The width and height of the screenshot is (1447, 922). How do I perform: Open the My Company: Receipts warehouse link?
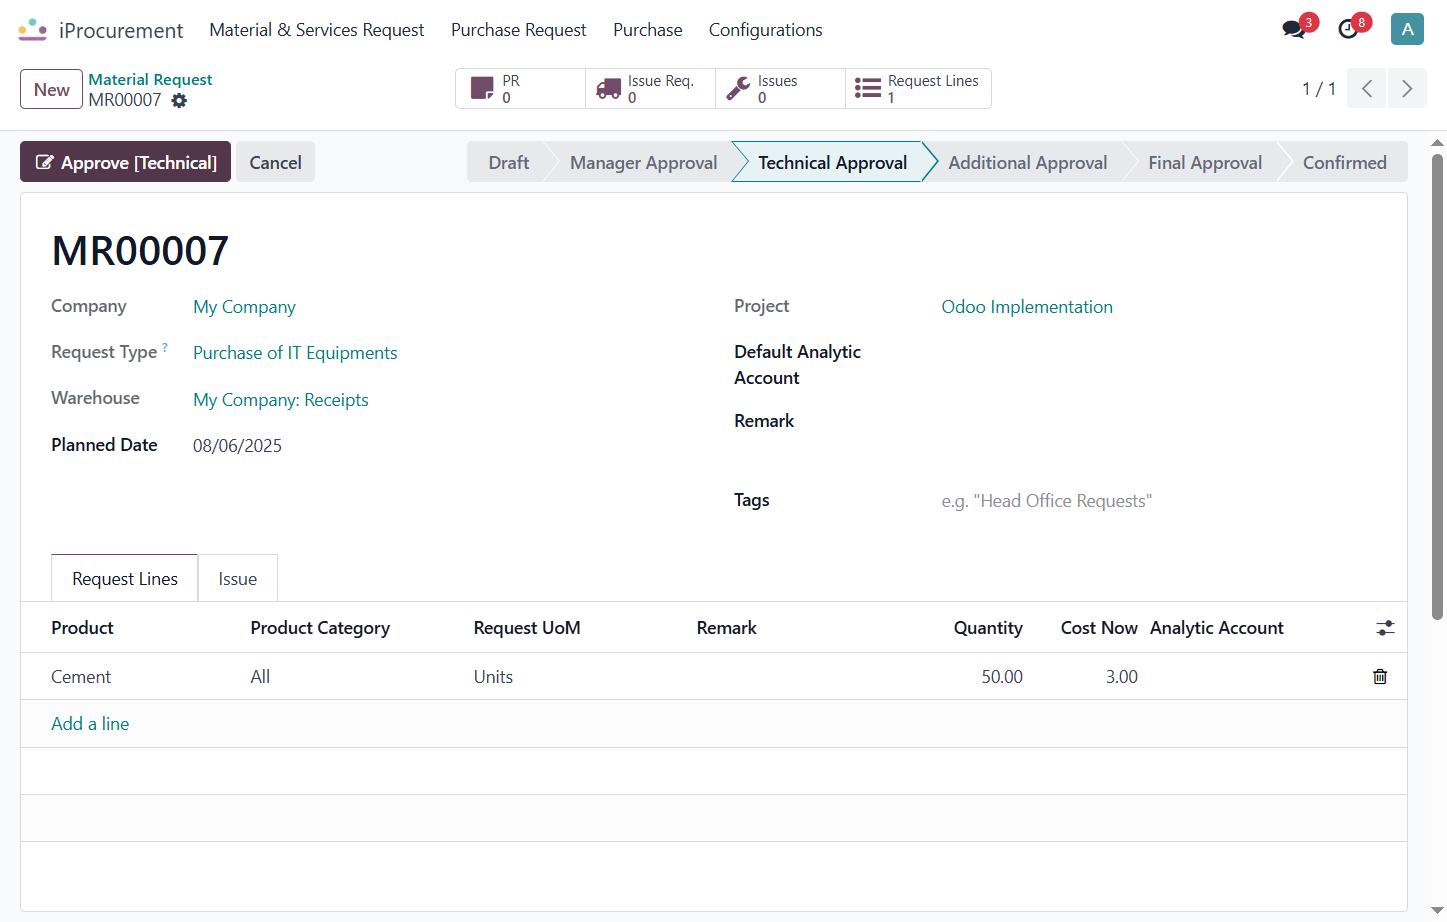click(x=281, y=400)
